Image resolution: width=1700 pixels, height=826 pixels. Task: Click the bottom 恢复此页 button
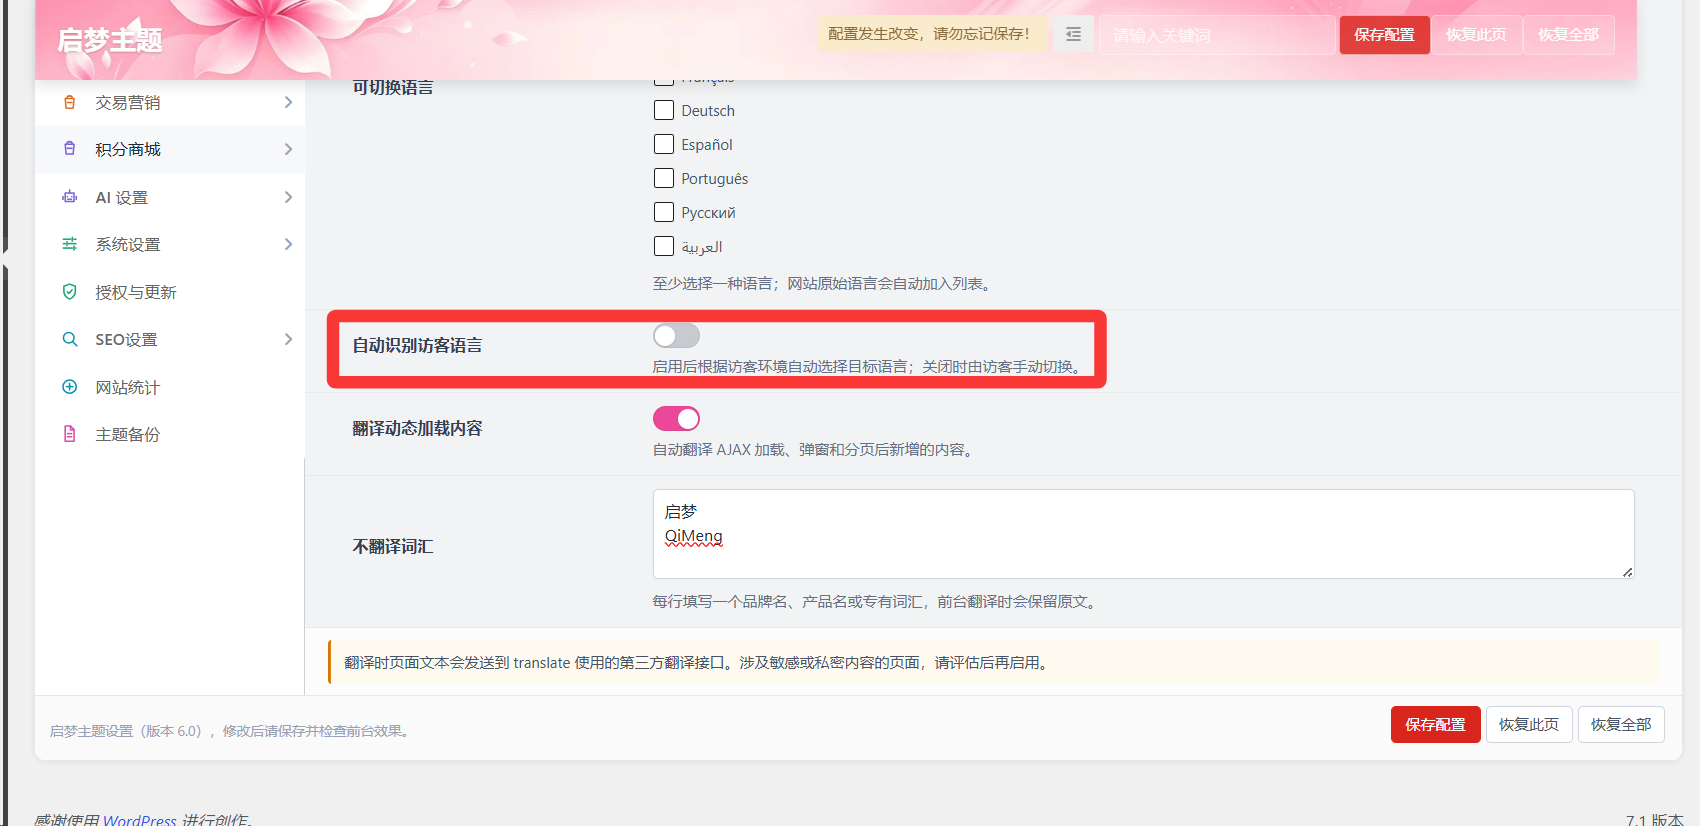tap(1528, 725)
